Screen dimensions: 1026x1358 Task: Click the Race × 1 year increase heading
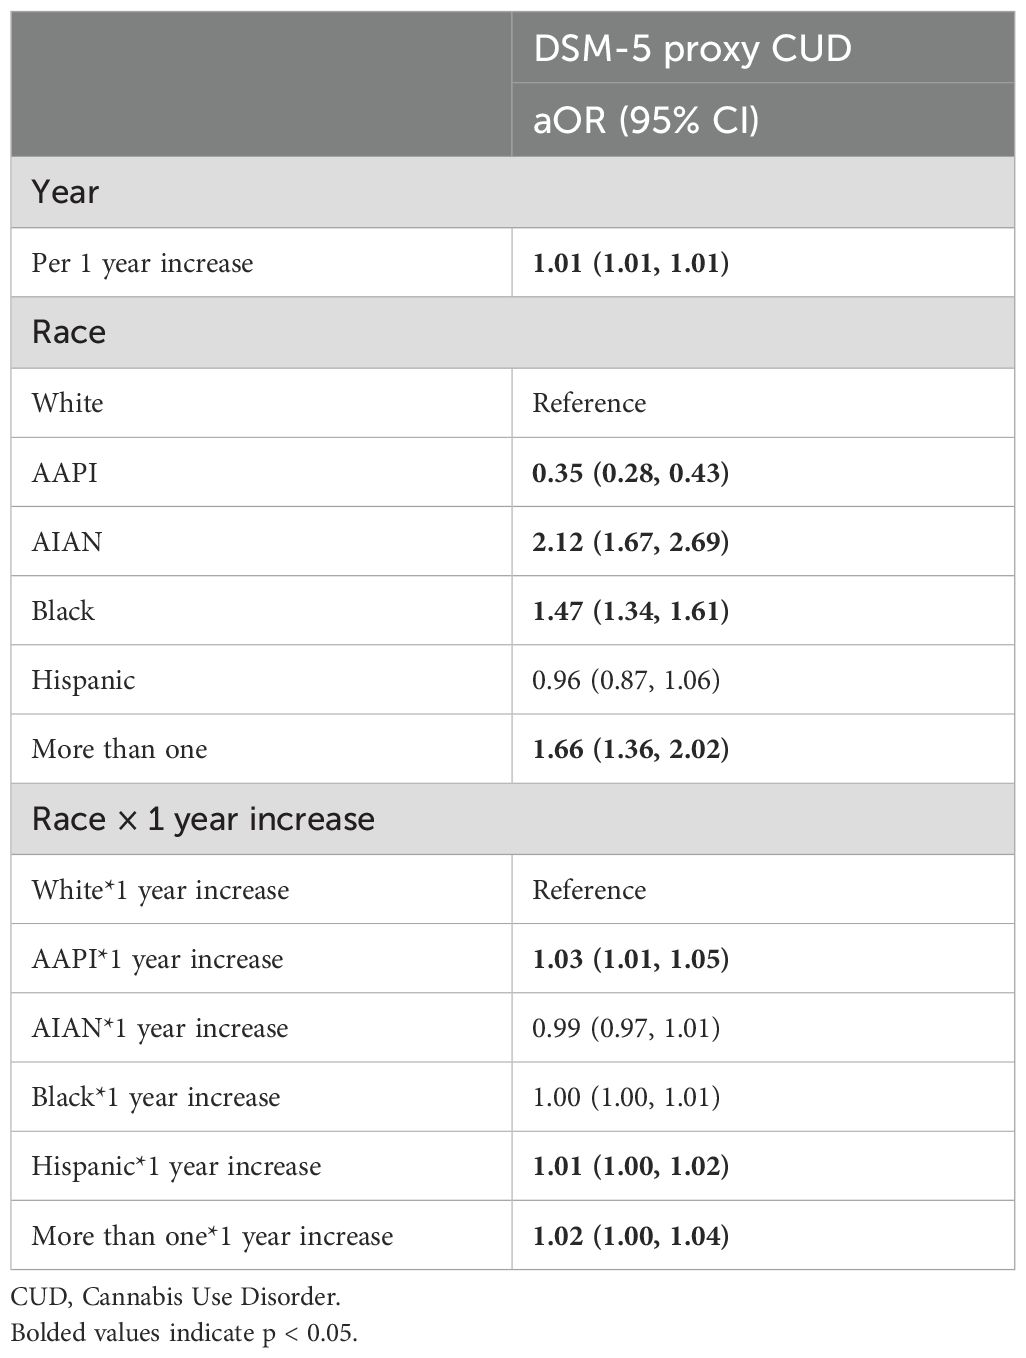click(x=203, y=819)
